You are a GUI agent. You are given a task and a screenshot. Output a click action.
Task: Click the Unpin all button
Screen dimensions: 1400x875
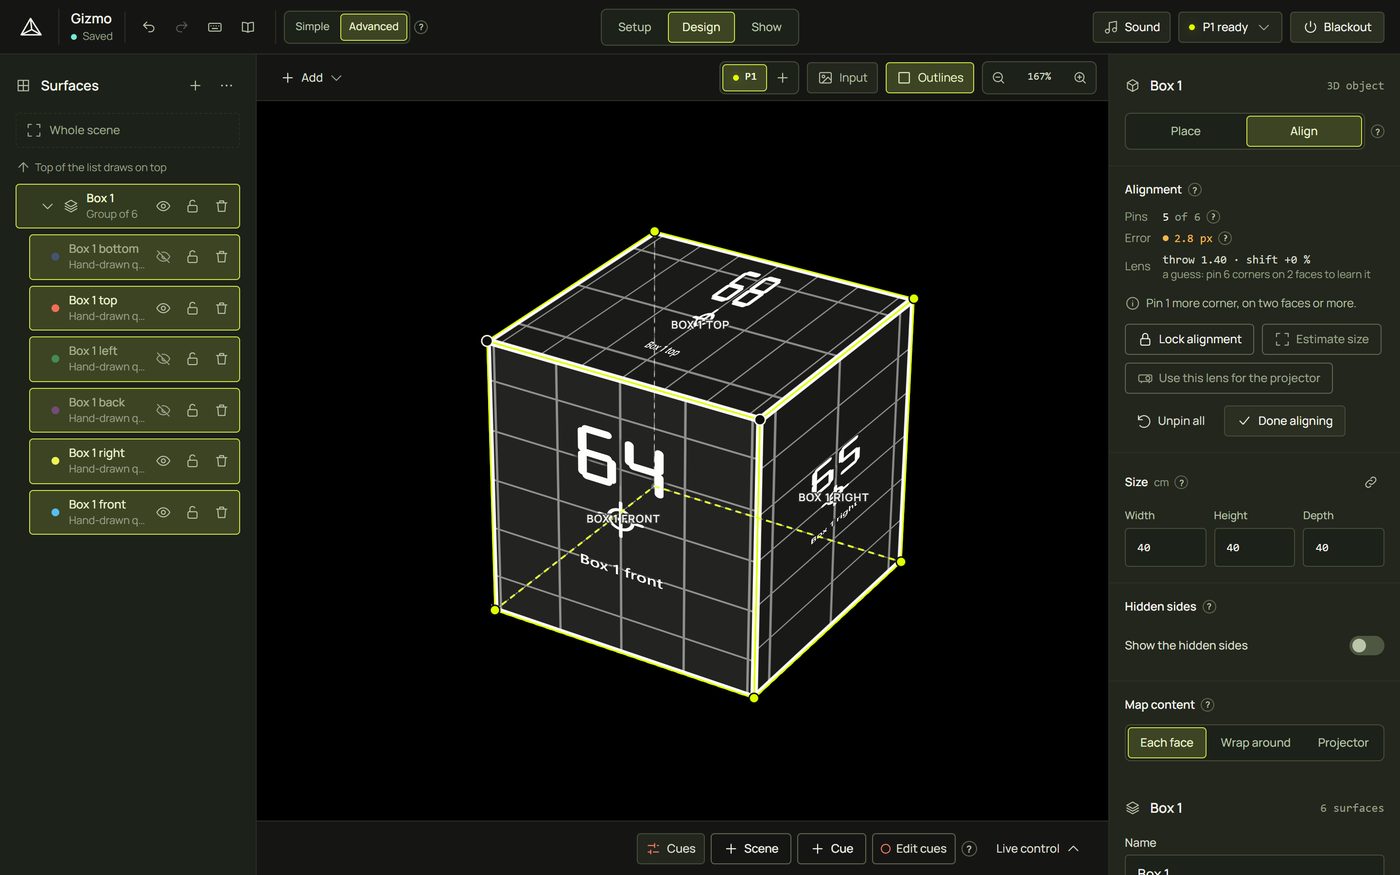(x=1170, y=421)
